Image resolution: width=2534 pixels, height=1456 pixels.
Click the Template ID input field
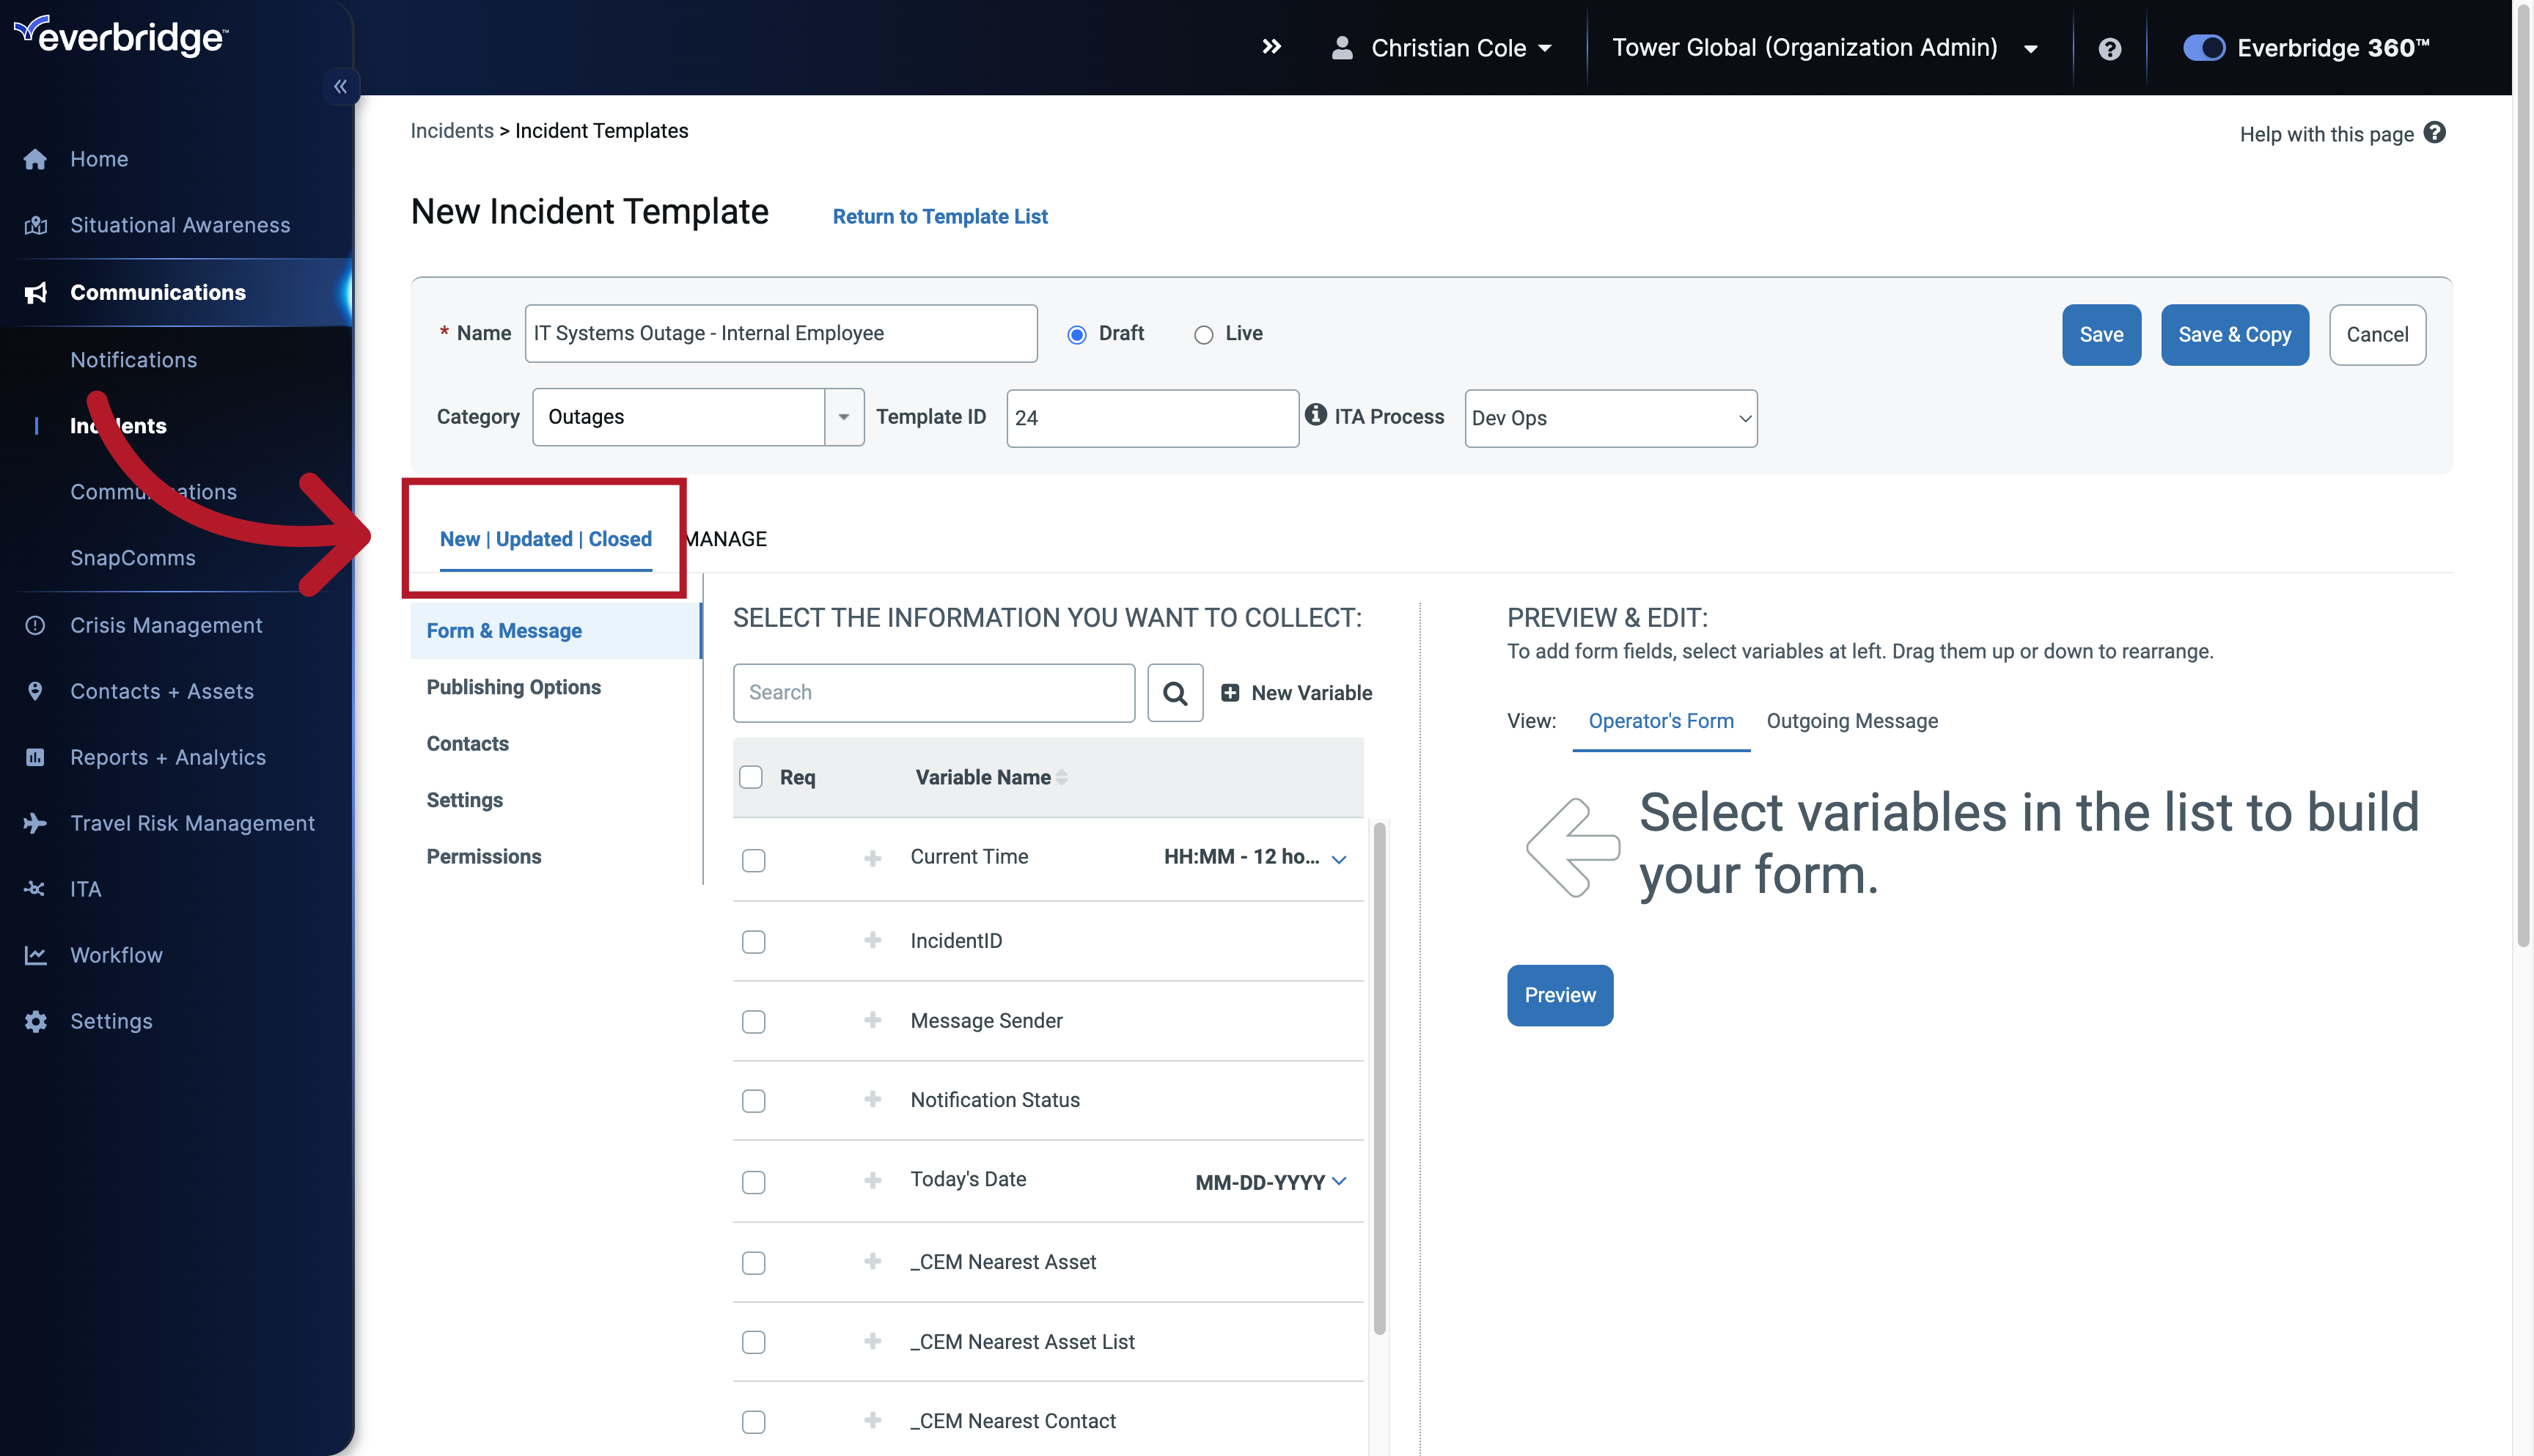click(x=1152, y=417)
